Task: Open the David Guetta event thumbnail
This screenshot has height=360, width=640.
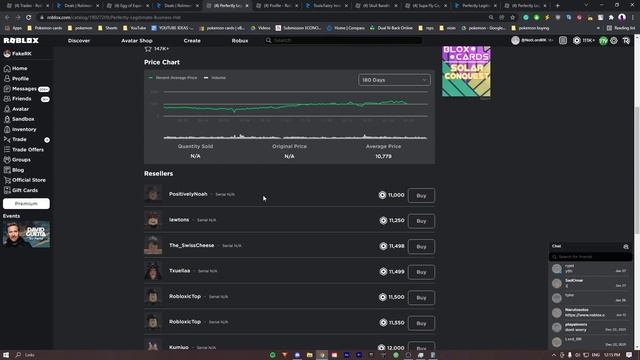Action: click(26, 234)
